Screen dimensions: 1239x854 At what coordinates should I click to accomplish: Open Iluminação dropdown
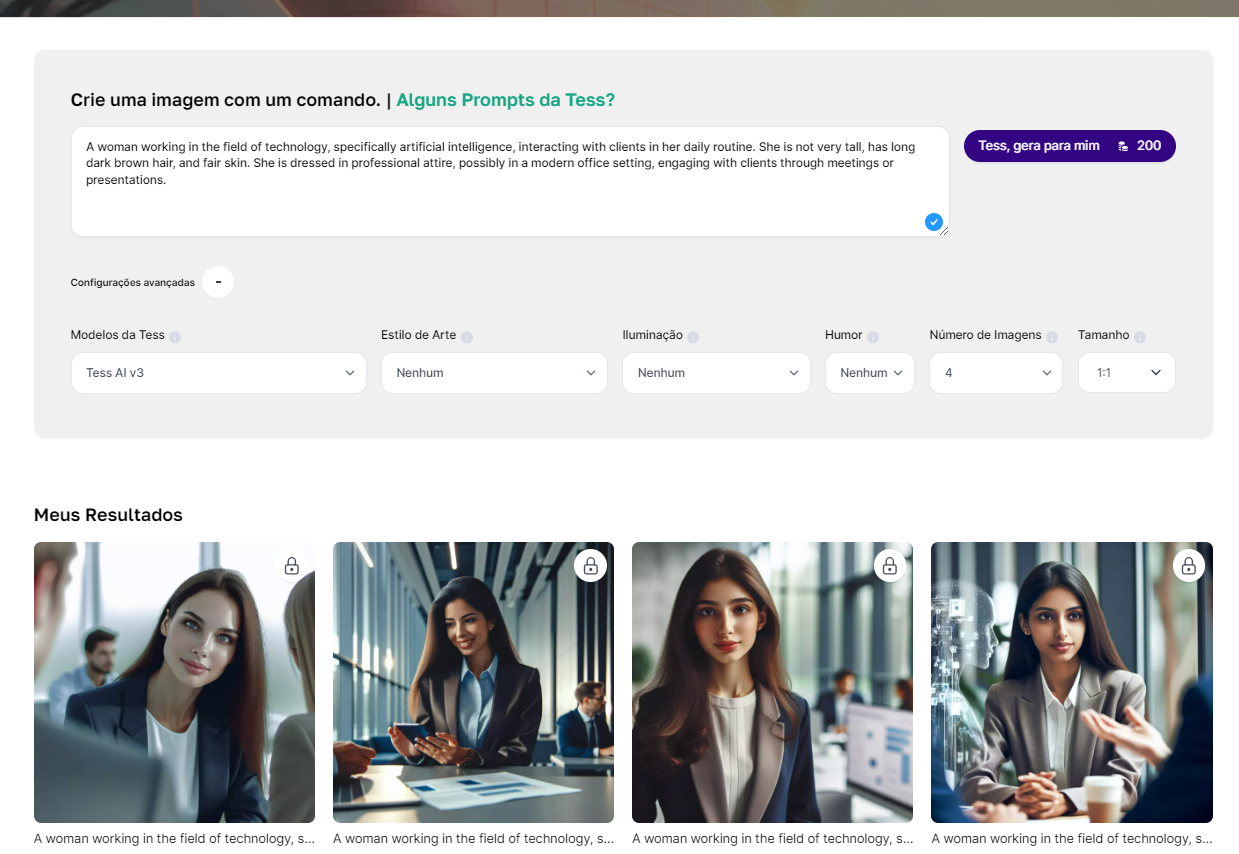click(x=716, y=373)
